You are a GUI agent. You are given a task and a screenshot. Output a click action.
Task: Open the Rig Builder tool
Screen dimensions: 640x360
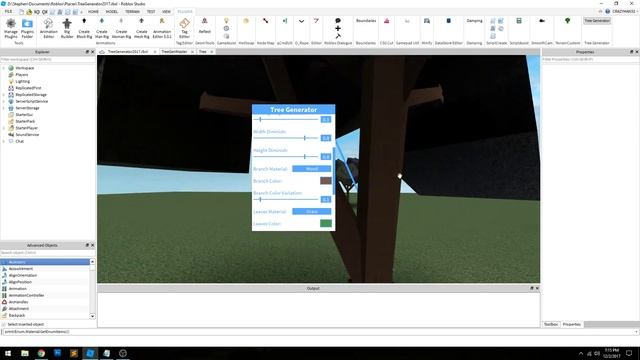click(x=67, y=28)
